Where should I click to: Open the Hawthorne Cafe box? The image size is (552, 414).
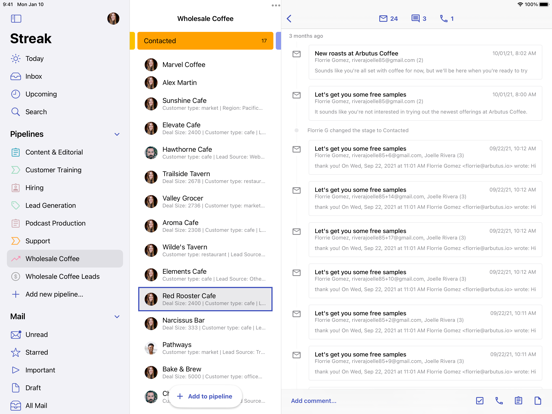[x=205, y=153]
